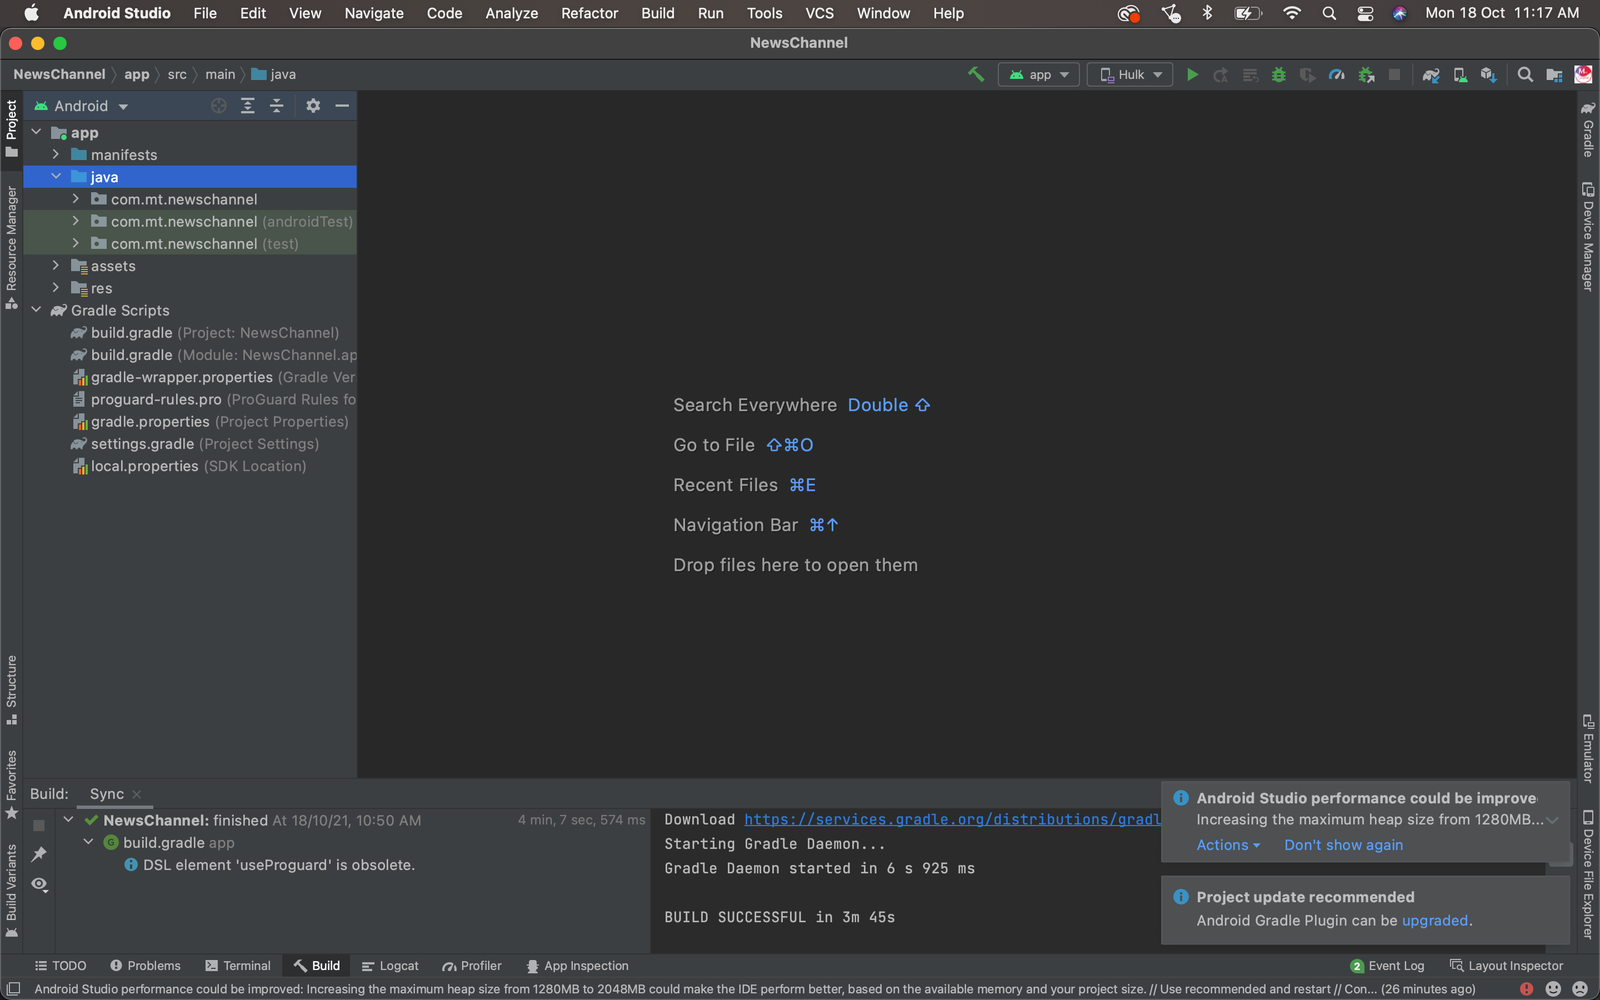Collapse NewsChannel: finished build node
Image resolution: width=1600 pixels, height=1000 pixels.
[68, 820]
